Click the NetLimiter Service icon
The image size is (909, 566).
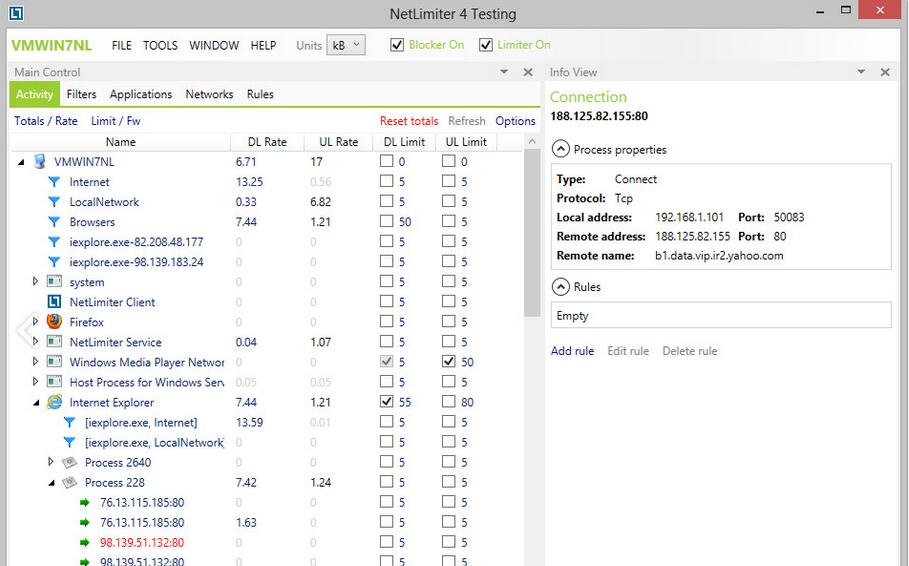coord(54,342)
